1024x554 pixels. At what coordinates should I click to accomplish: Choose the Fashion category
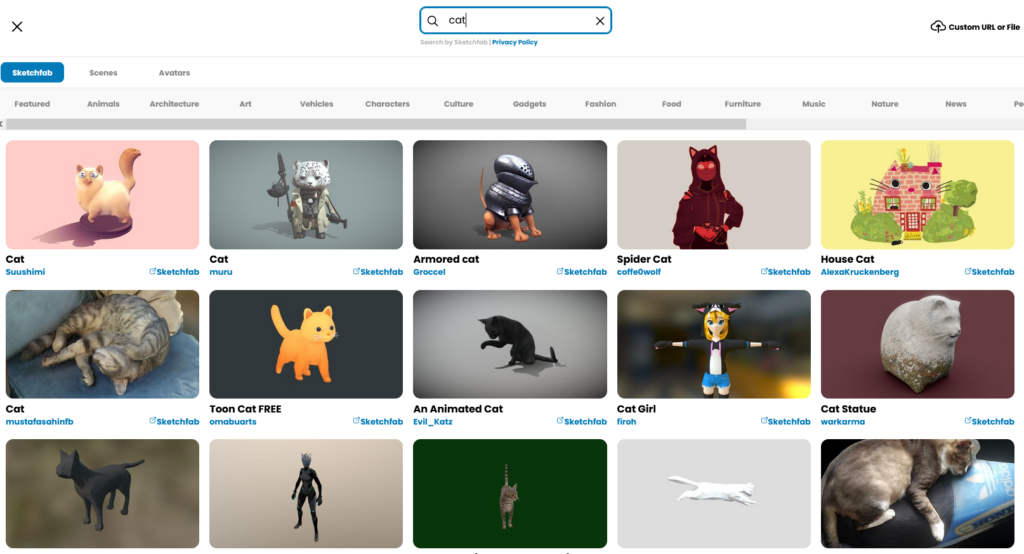tap(601, 104)
